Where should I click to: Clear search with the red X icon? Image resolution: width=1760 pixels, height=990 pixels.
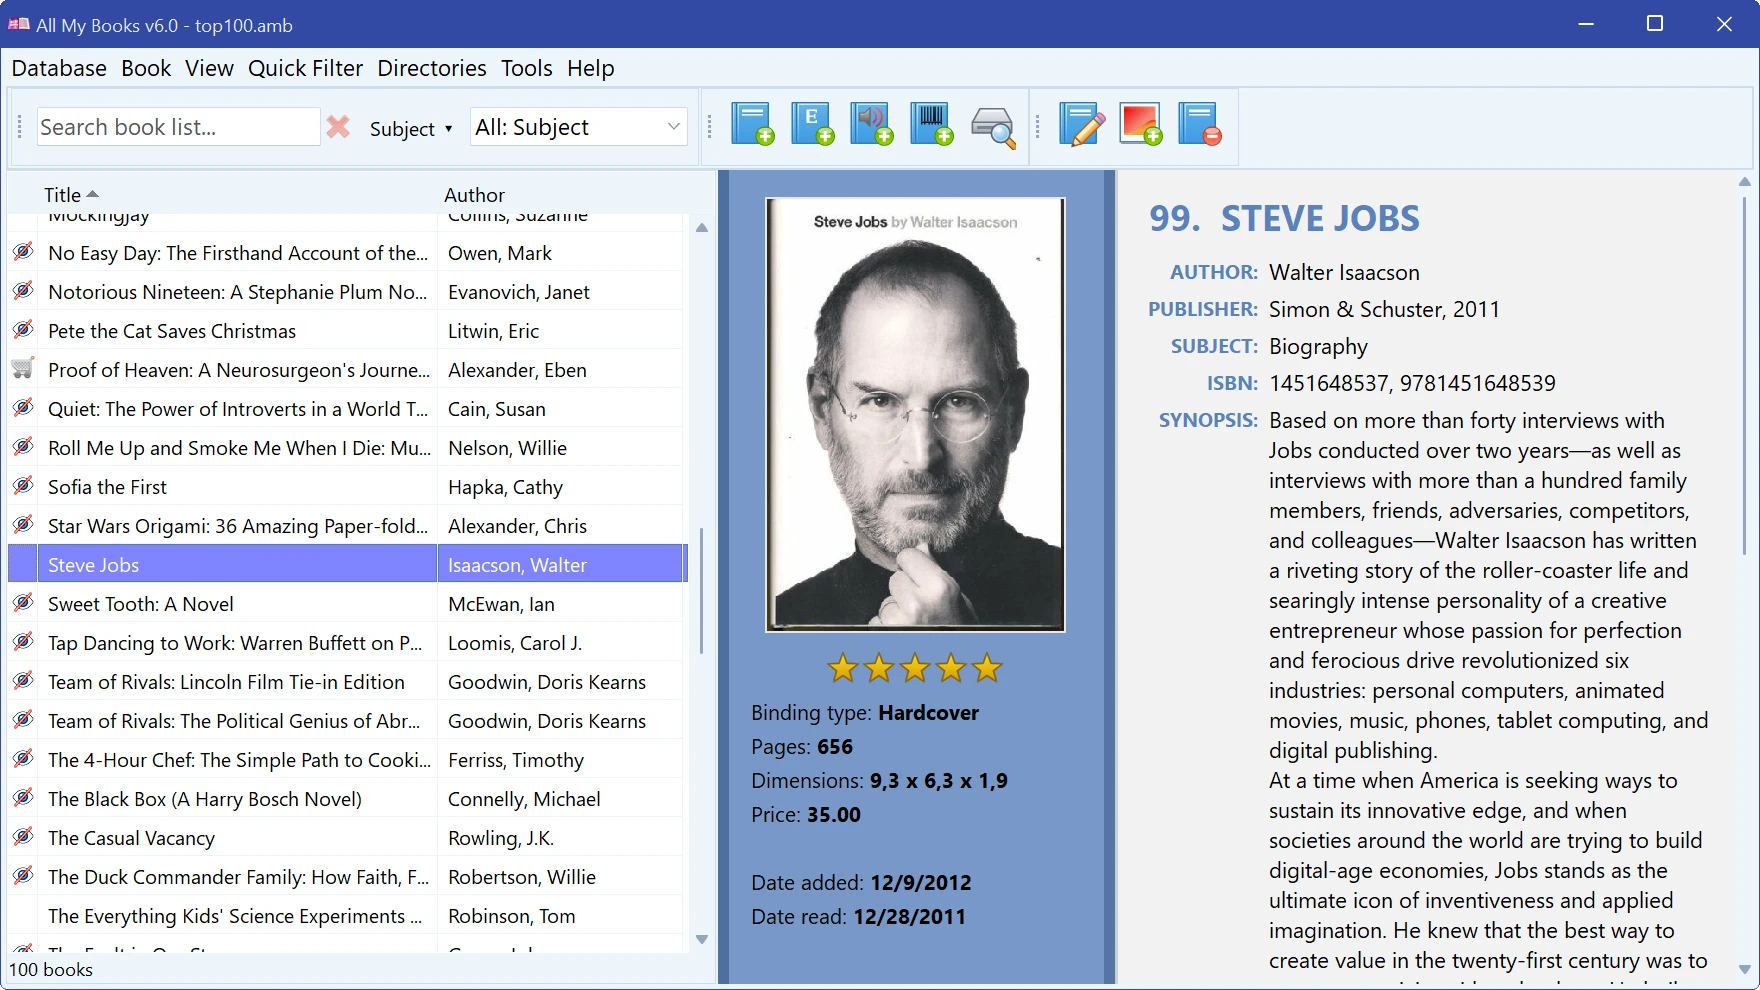tap(338, 127)
